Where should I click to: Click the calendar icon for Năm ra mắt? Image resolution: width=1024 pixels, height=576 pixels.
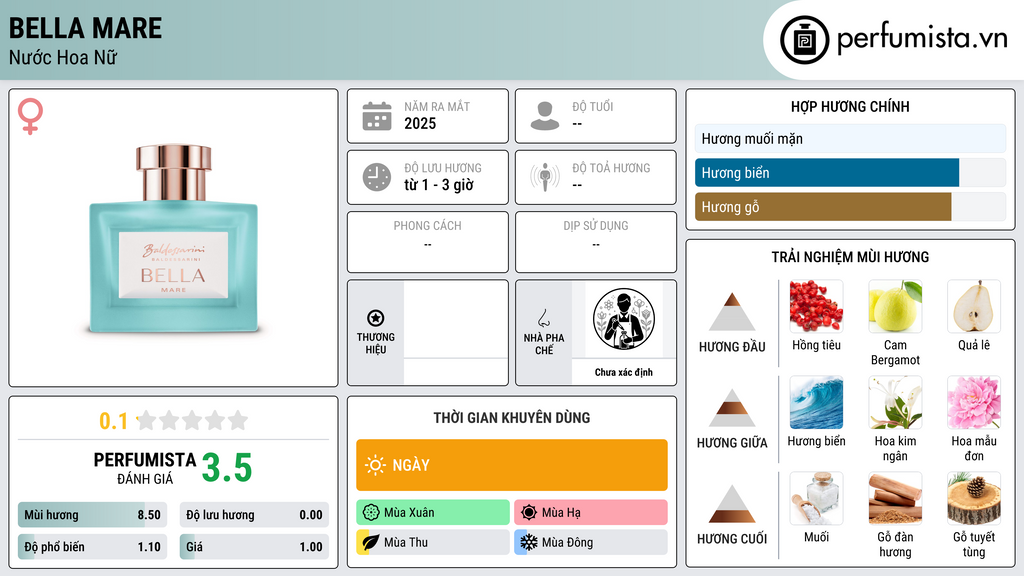[x=377, y=116]
